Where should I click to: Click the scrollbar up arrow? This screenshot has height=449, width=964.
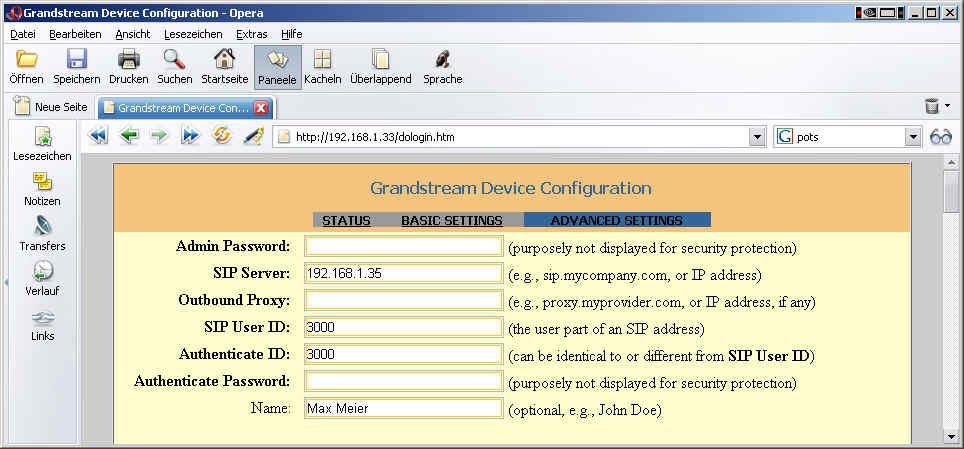pos(951,162)
